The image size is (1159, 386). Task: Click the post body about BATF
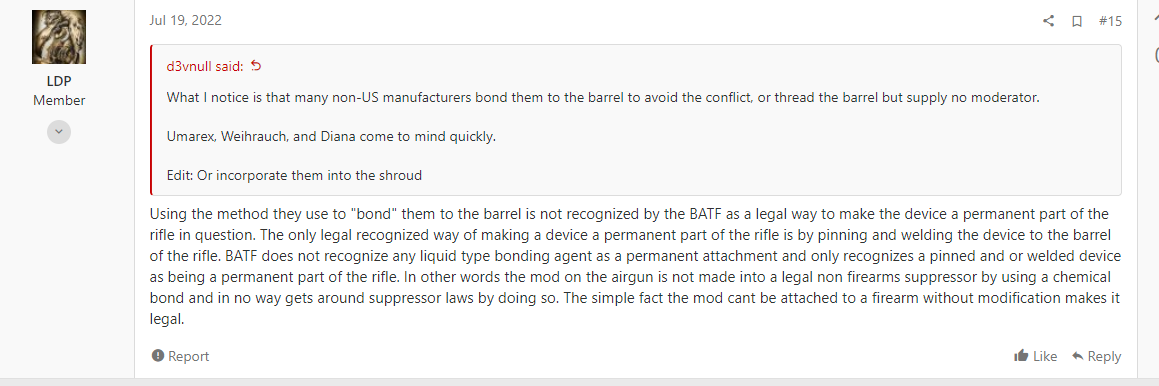[x=636, y=267]
